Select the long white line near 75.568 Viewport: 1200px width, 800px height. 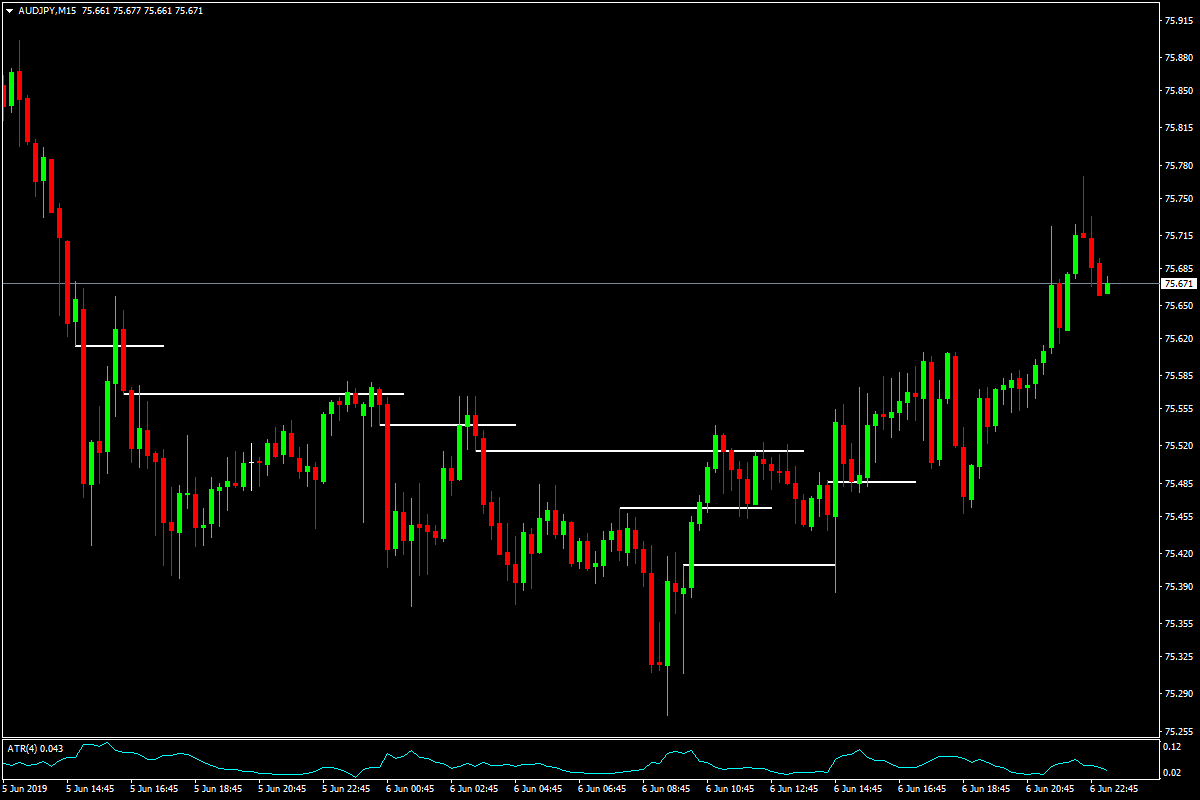coord(264,394)
